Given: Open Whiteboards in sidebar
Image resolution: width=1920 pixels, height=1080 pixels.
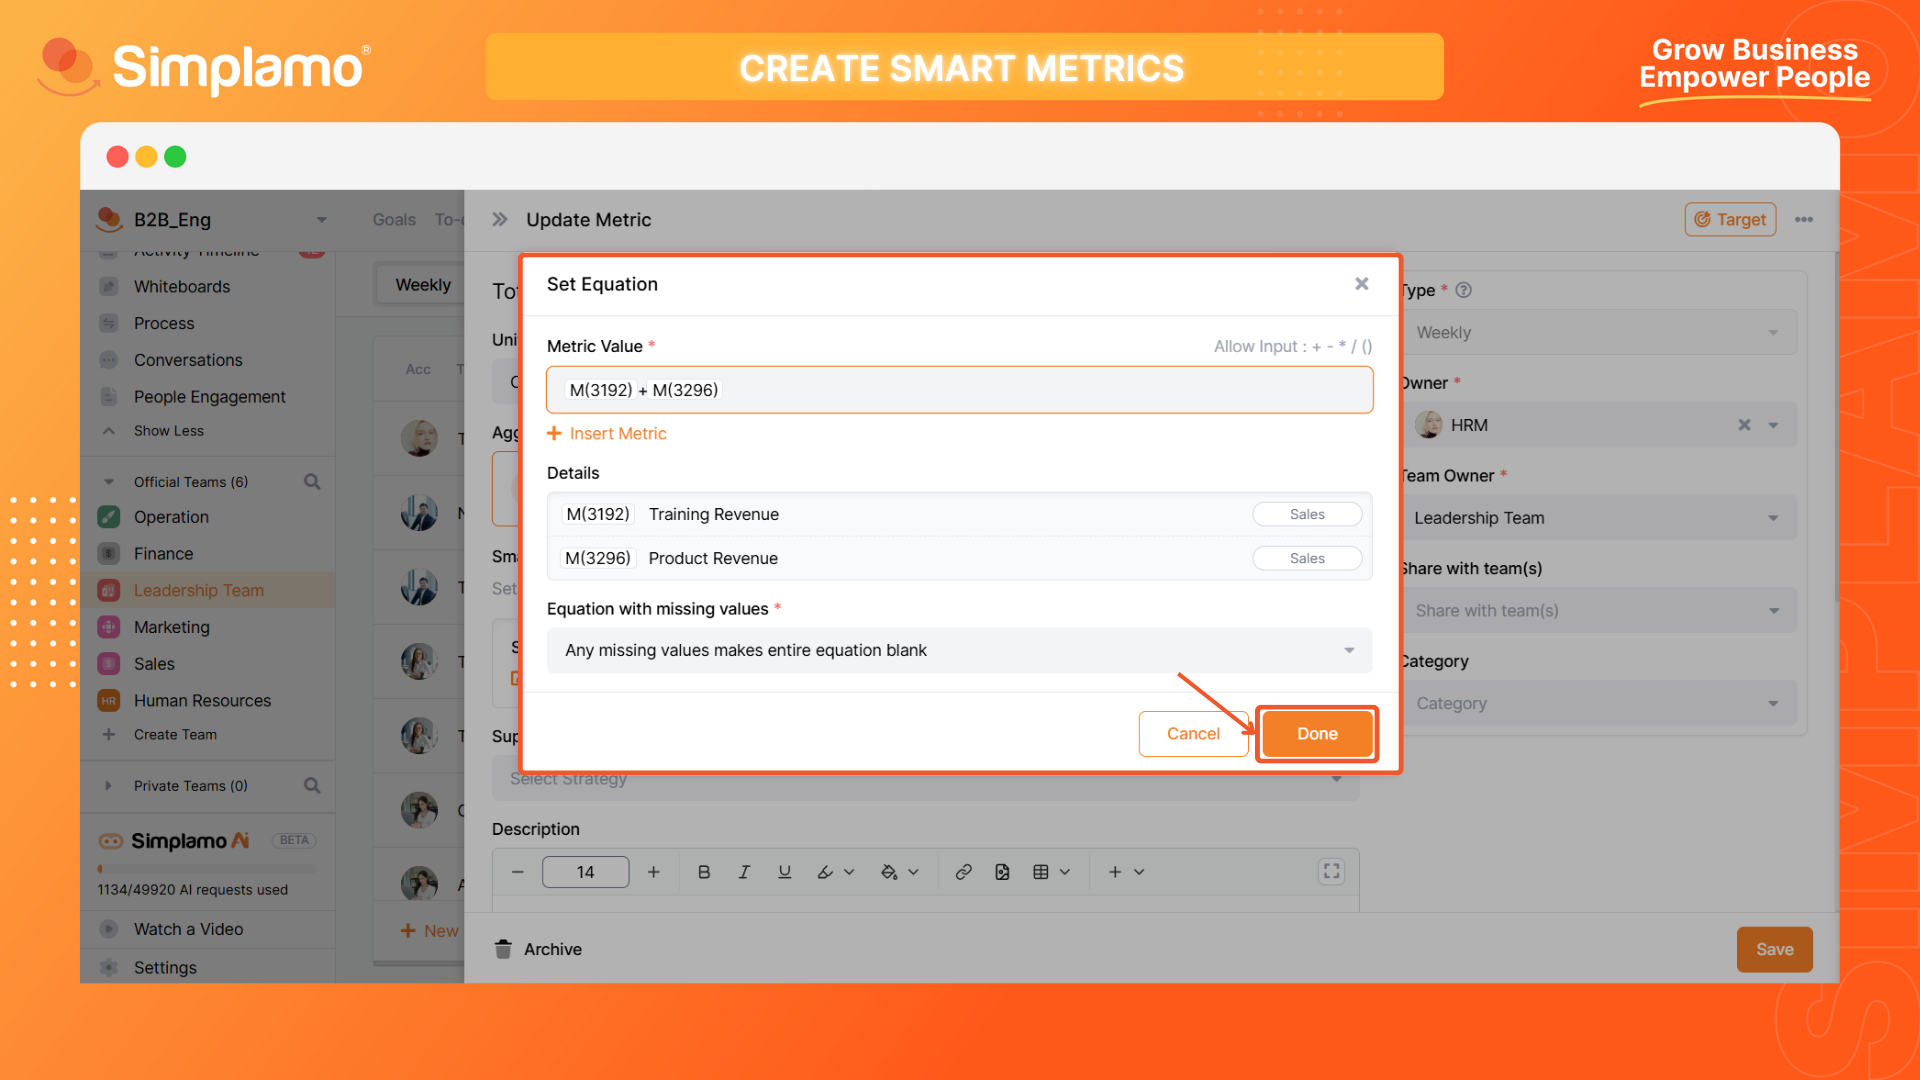Looking at the screenshot, I should [181, 286].
